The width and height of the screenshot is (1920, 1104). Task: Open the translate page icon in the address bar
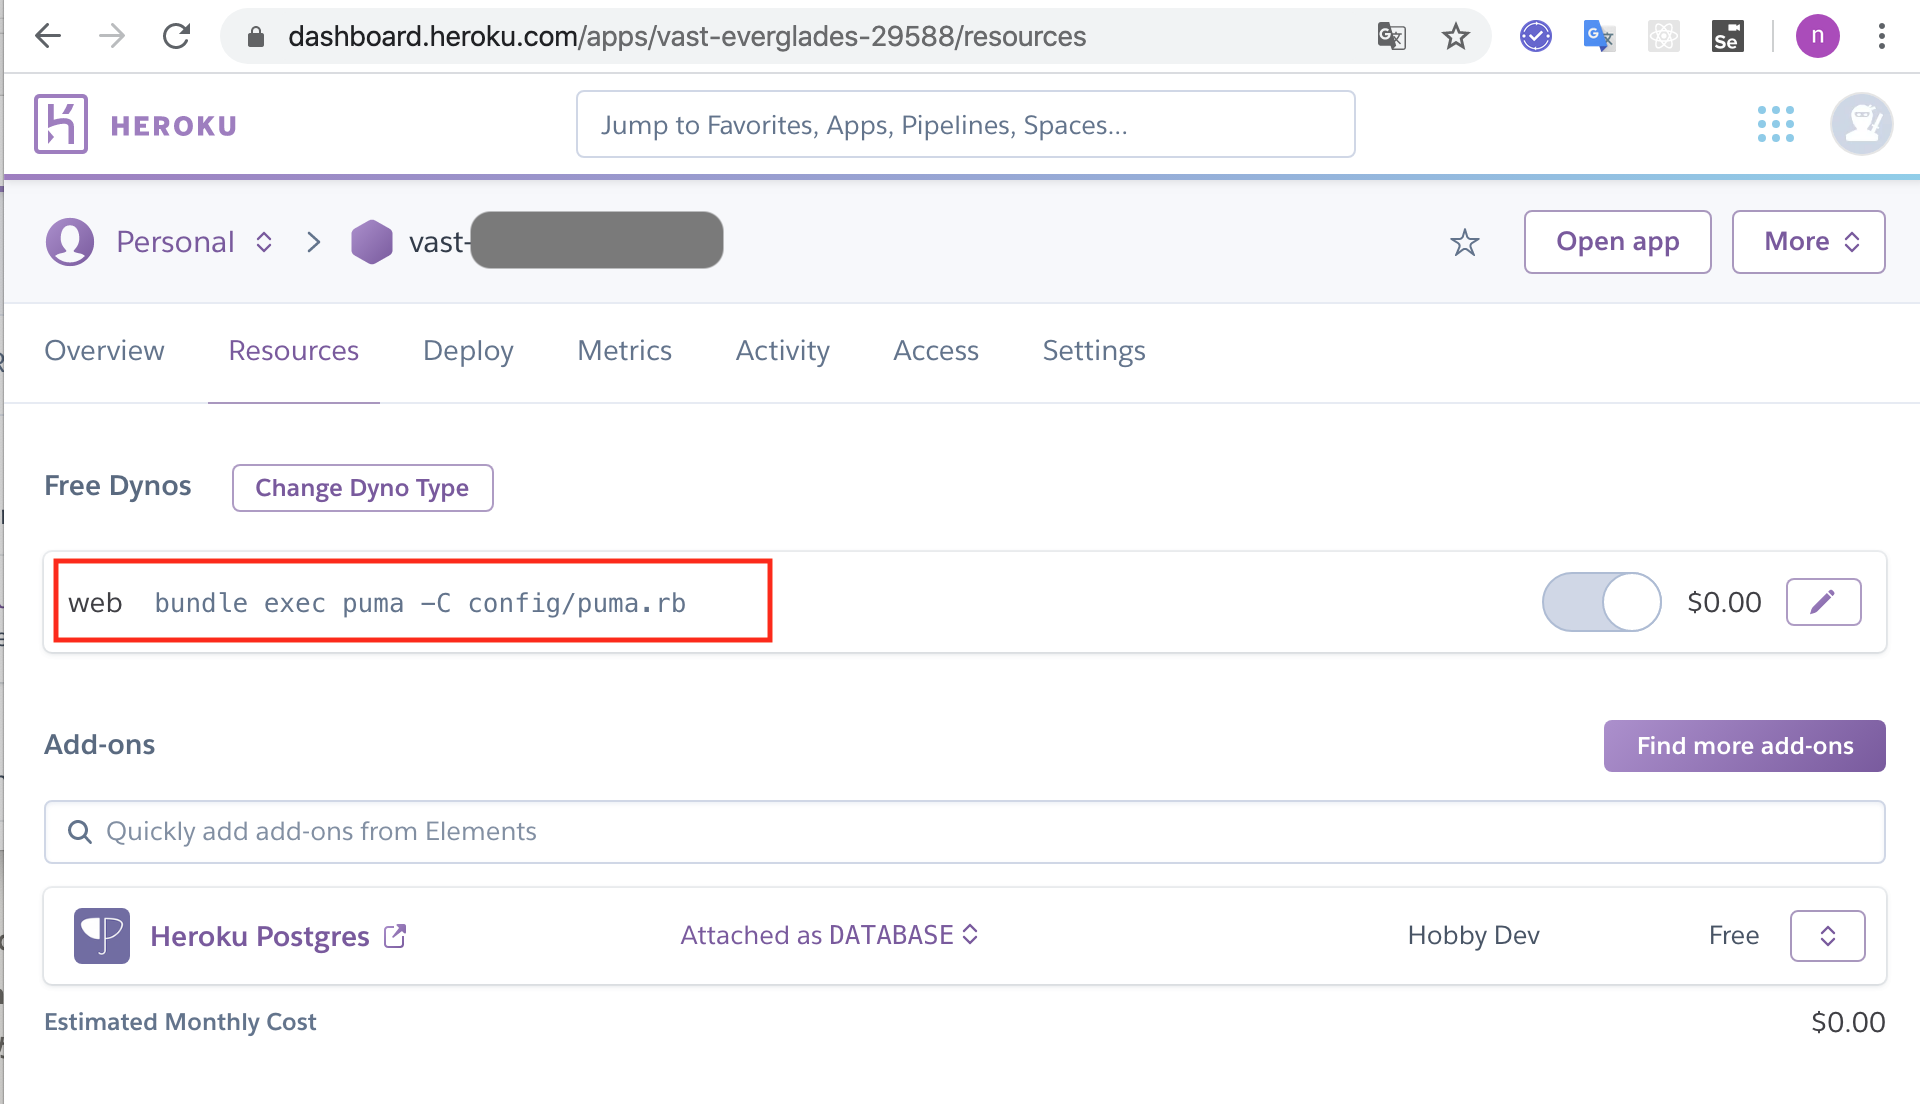[x=1391, y=37]
